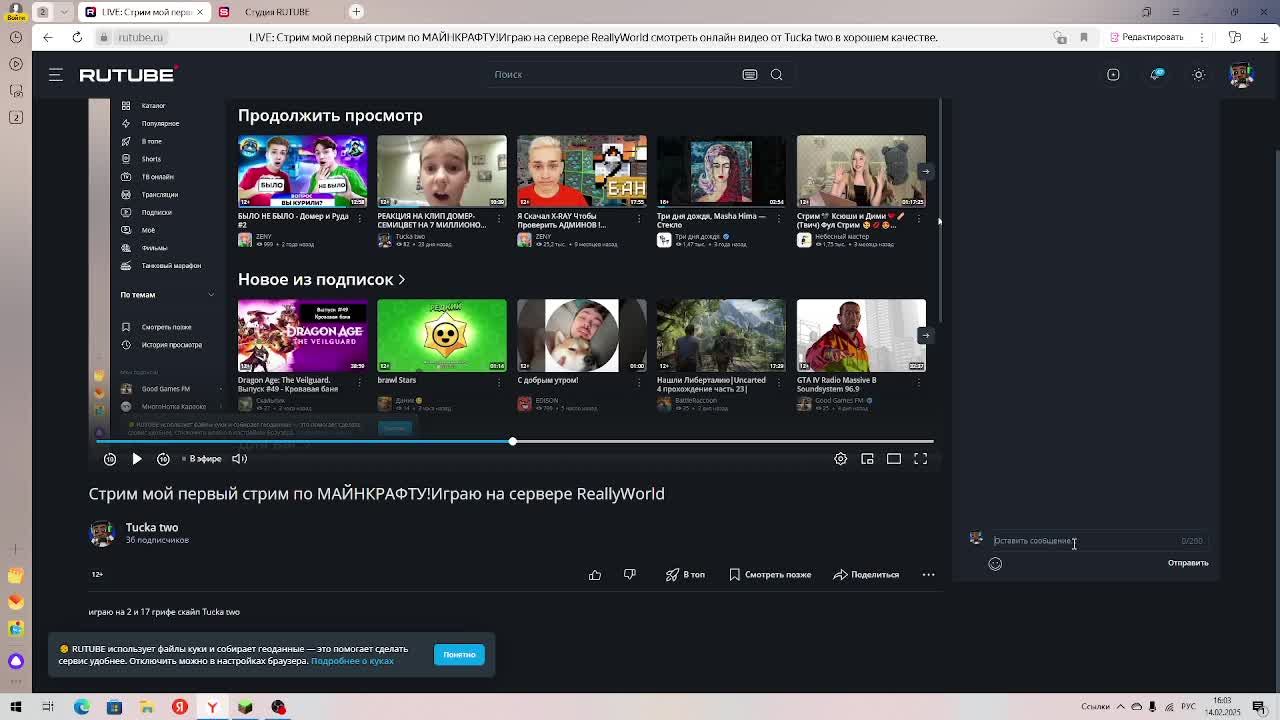Rewind the stream 10 seconds
Viewport: 1280px width, 720px height.
coord(110,459)
